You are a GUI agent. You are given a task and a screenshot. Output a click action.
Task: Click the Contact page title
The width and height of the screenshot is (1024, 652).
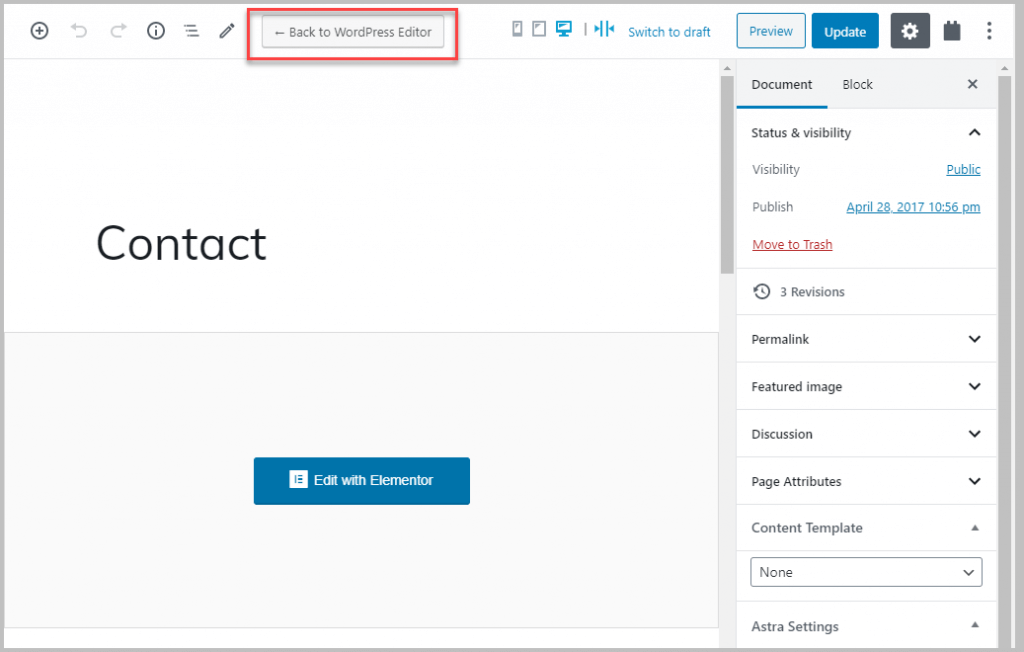pyautogui.click(x=182, y=243)
